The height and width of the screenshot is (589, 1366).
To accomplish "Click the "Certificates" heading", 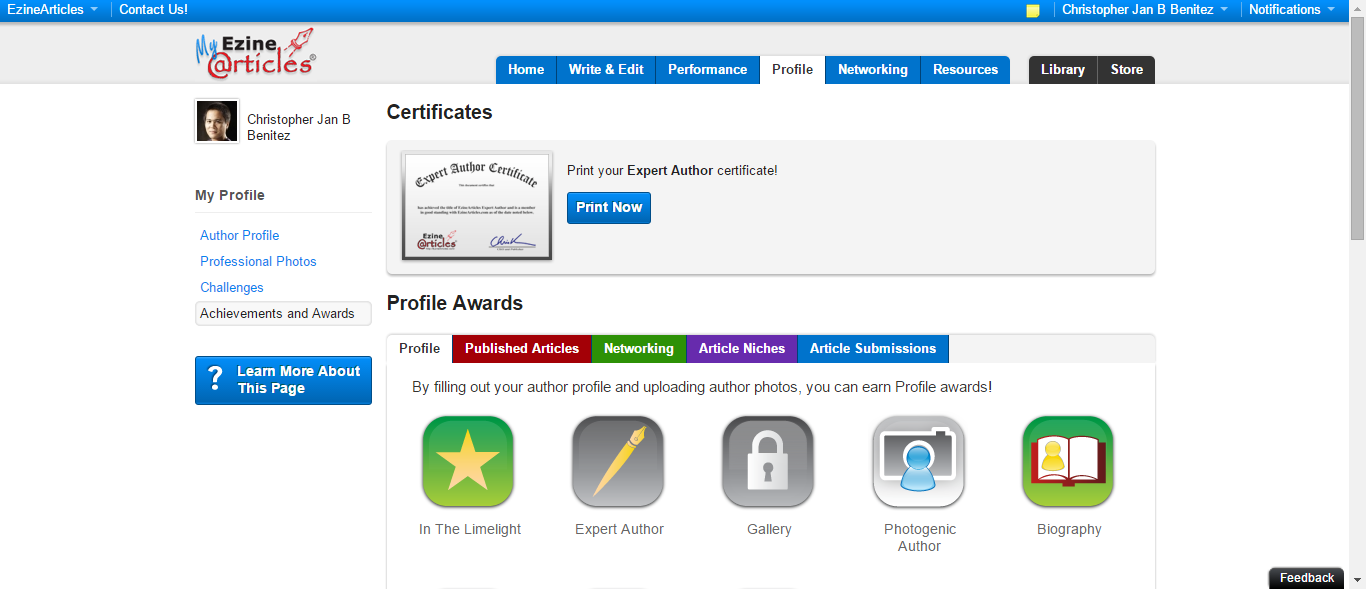I will pos(440,112).
